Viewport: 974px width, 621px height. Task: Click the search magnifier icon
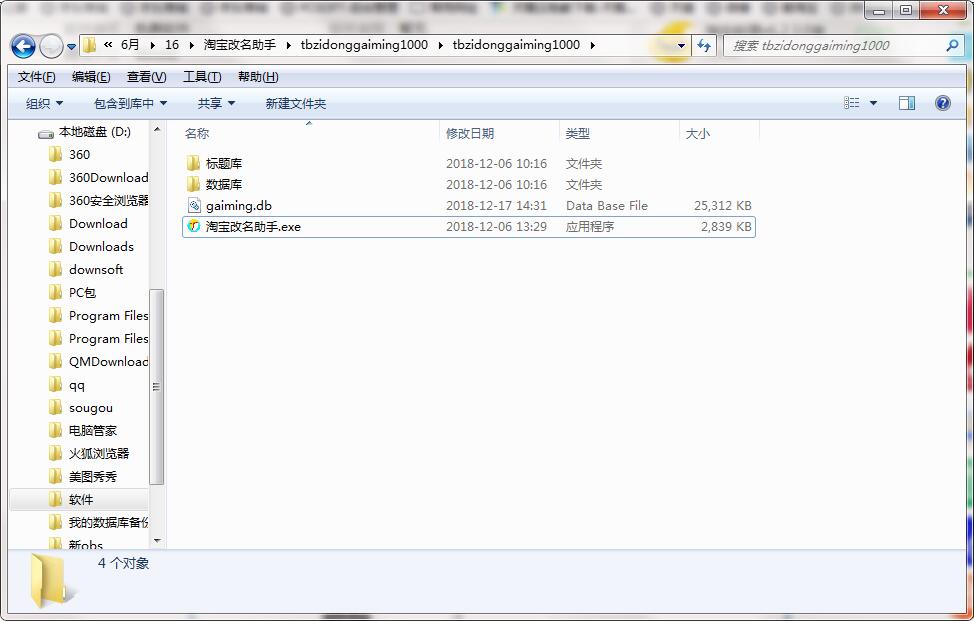(952, 45)
